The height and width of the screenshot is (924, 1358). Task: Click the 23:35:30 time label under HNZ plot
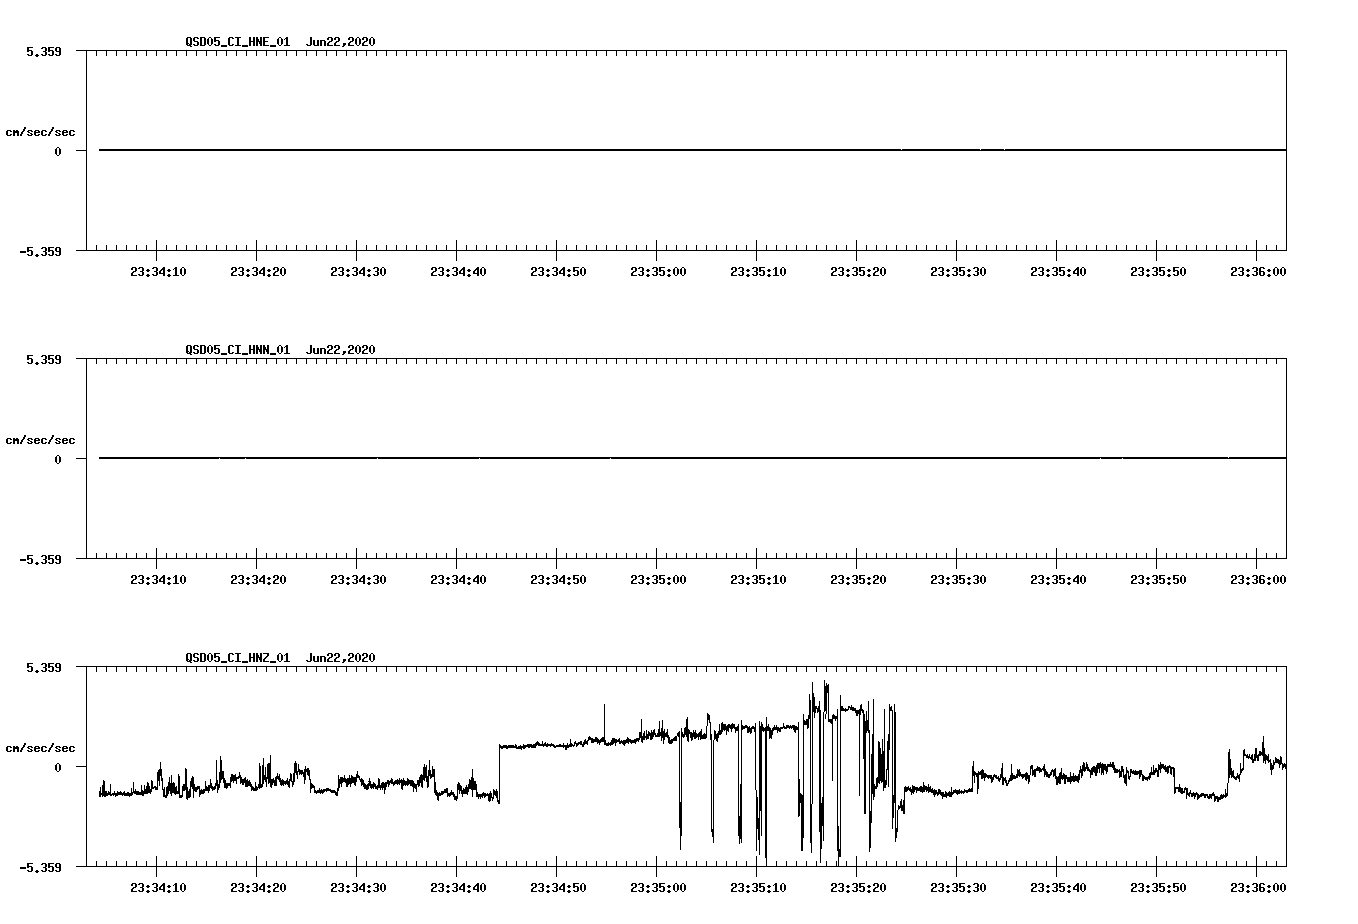(x=958, y=887)
